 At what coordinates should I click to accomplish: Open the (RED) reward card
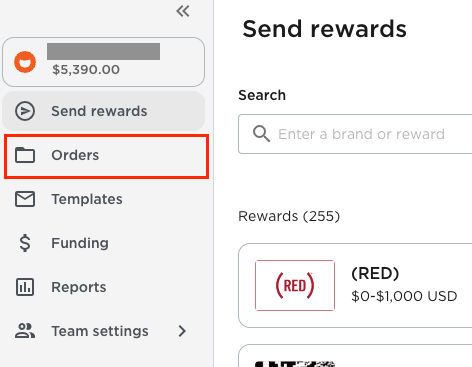coord(355,285)
